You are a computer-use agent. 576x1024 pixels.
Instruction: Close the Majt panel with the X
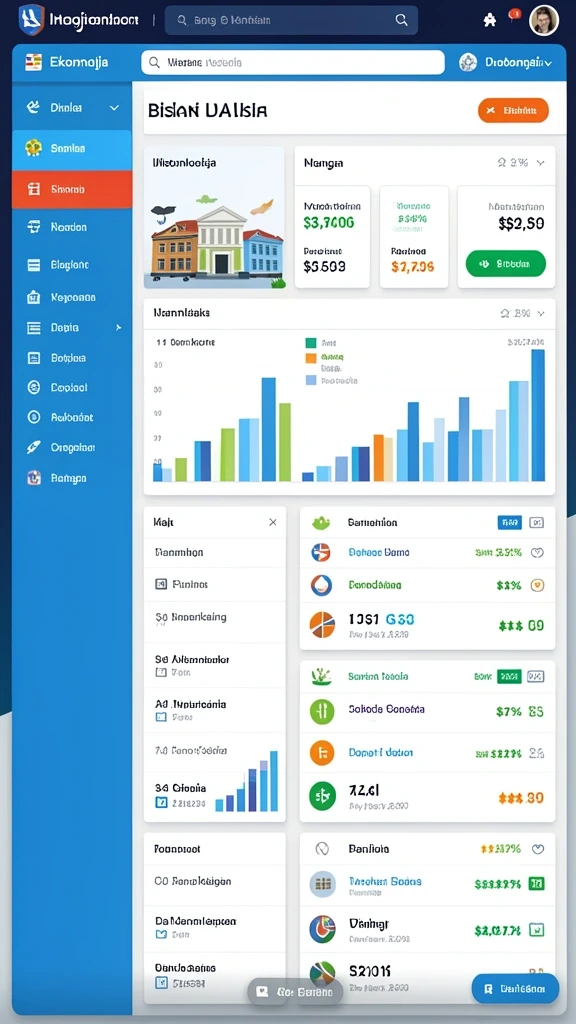tap(273, 522)
